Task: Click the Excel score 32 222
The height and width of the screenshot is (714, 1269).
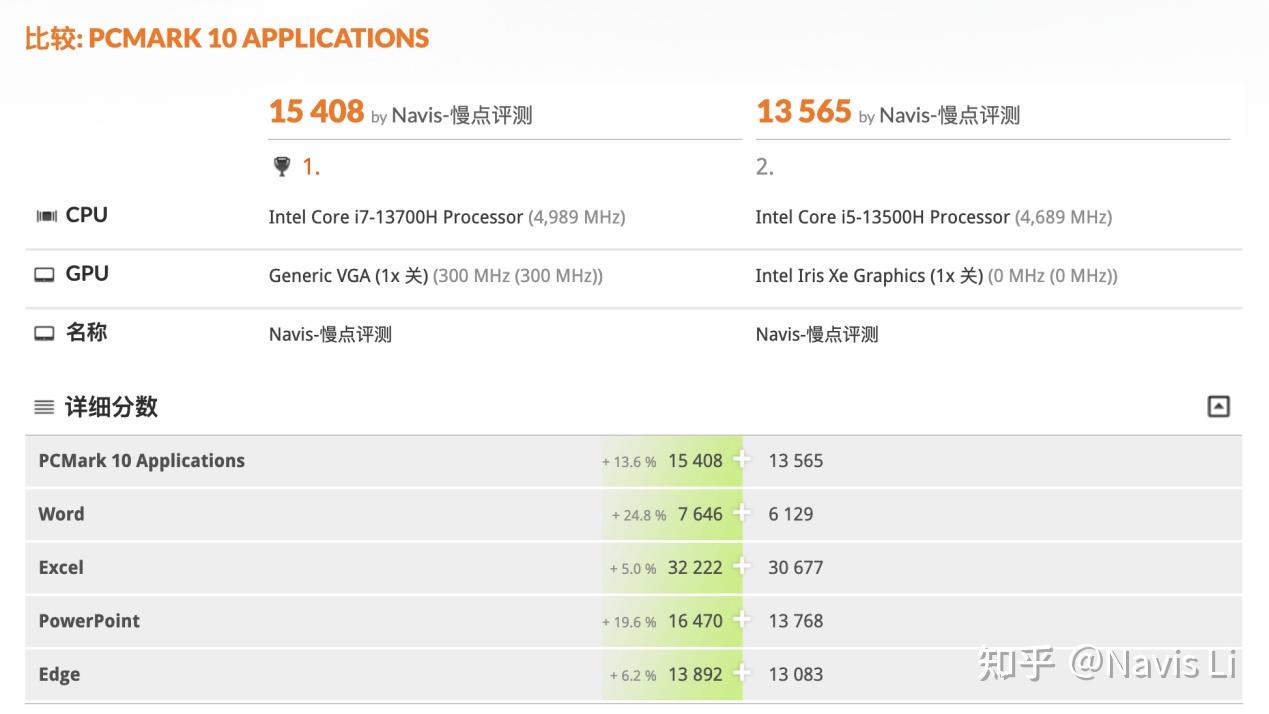Action: click(x=695, y=567)
